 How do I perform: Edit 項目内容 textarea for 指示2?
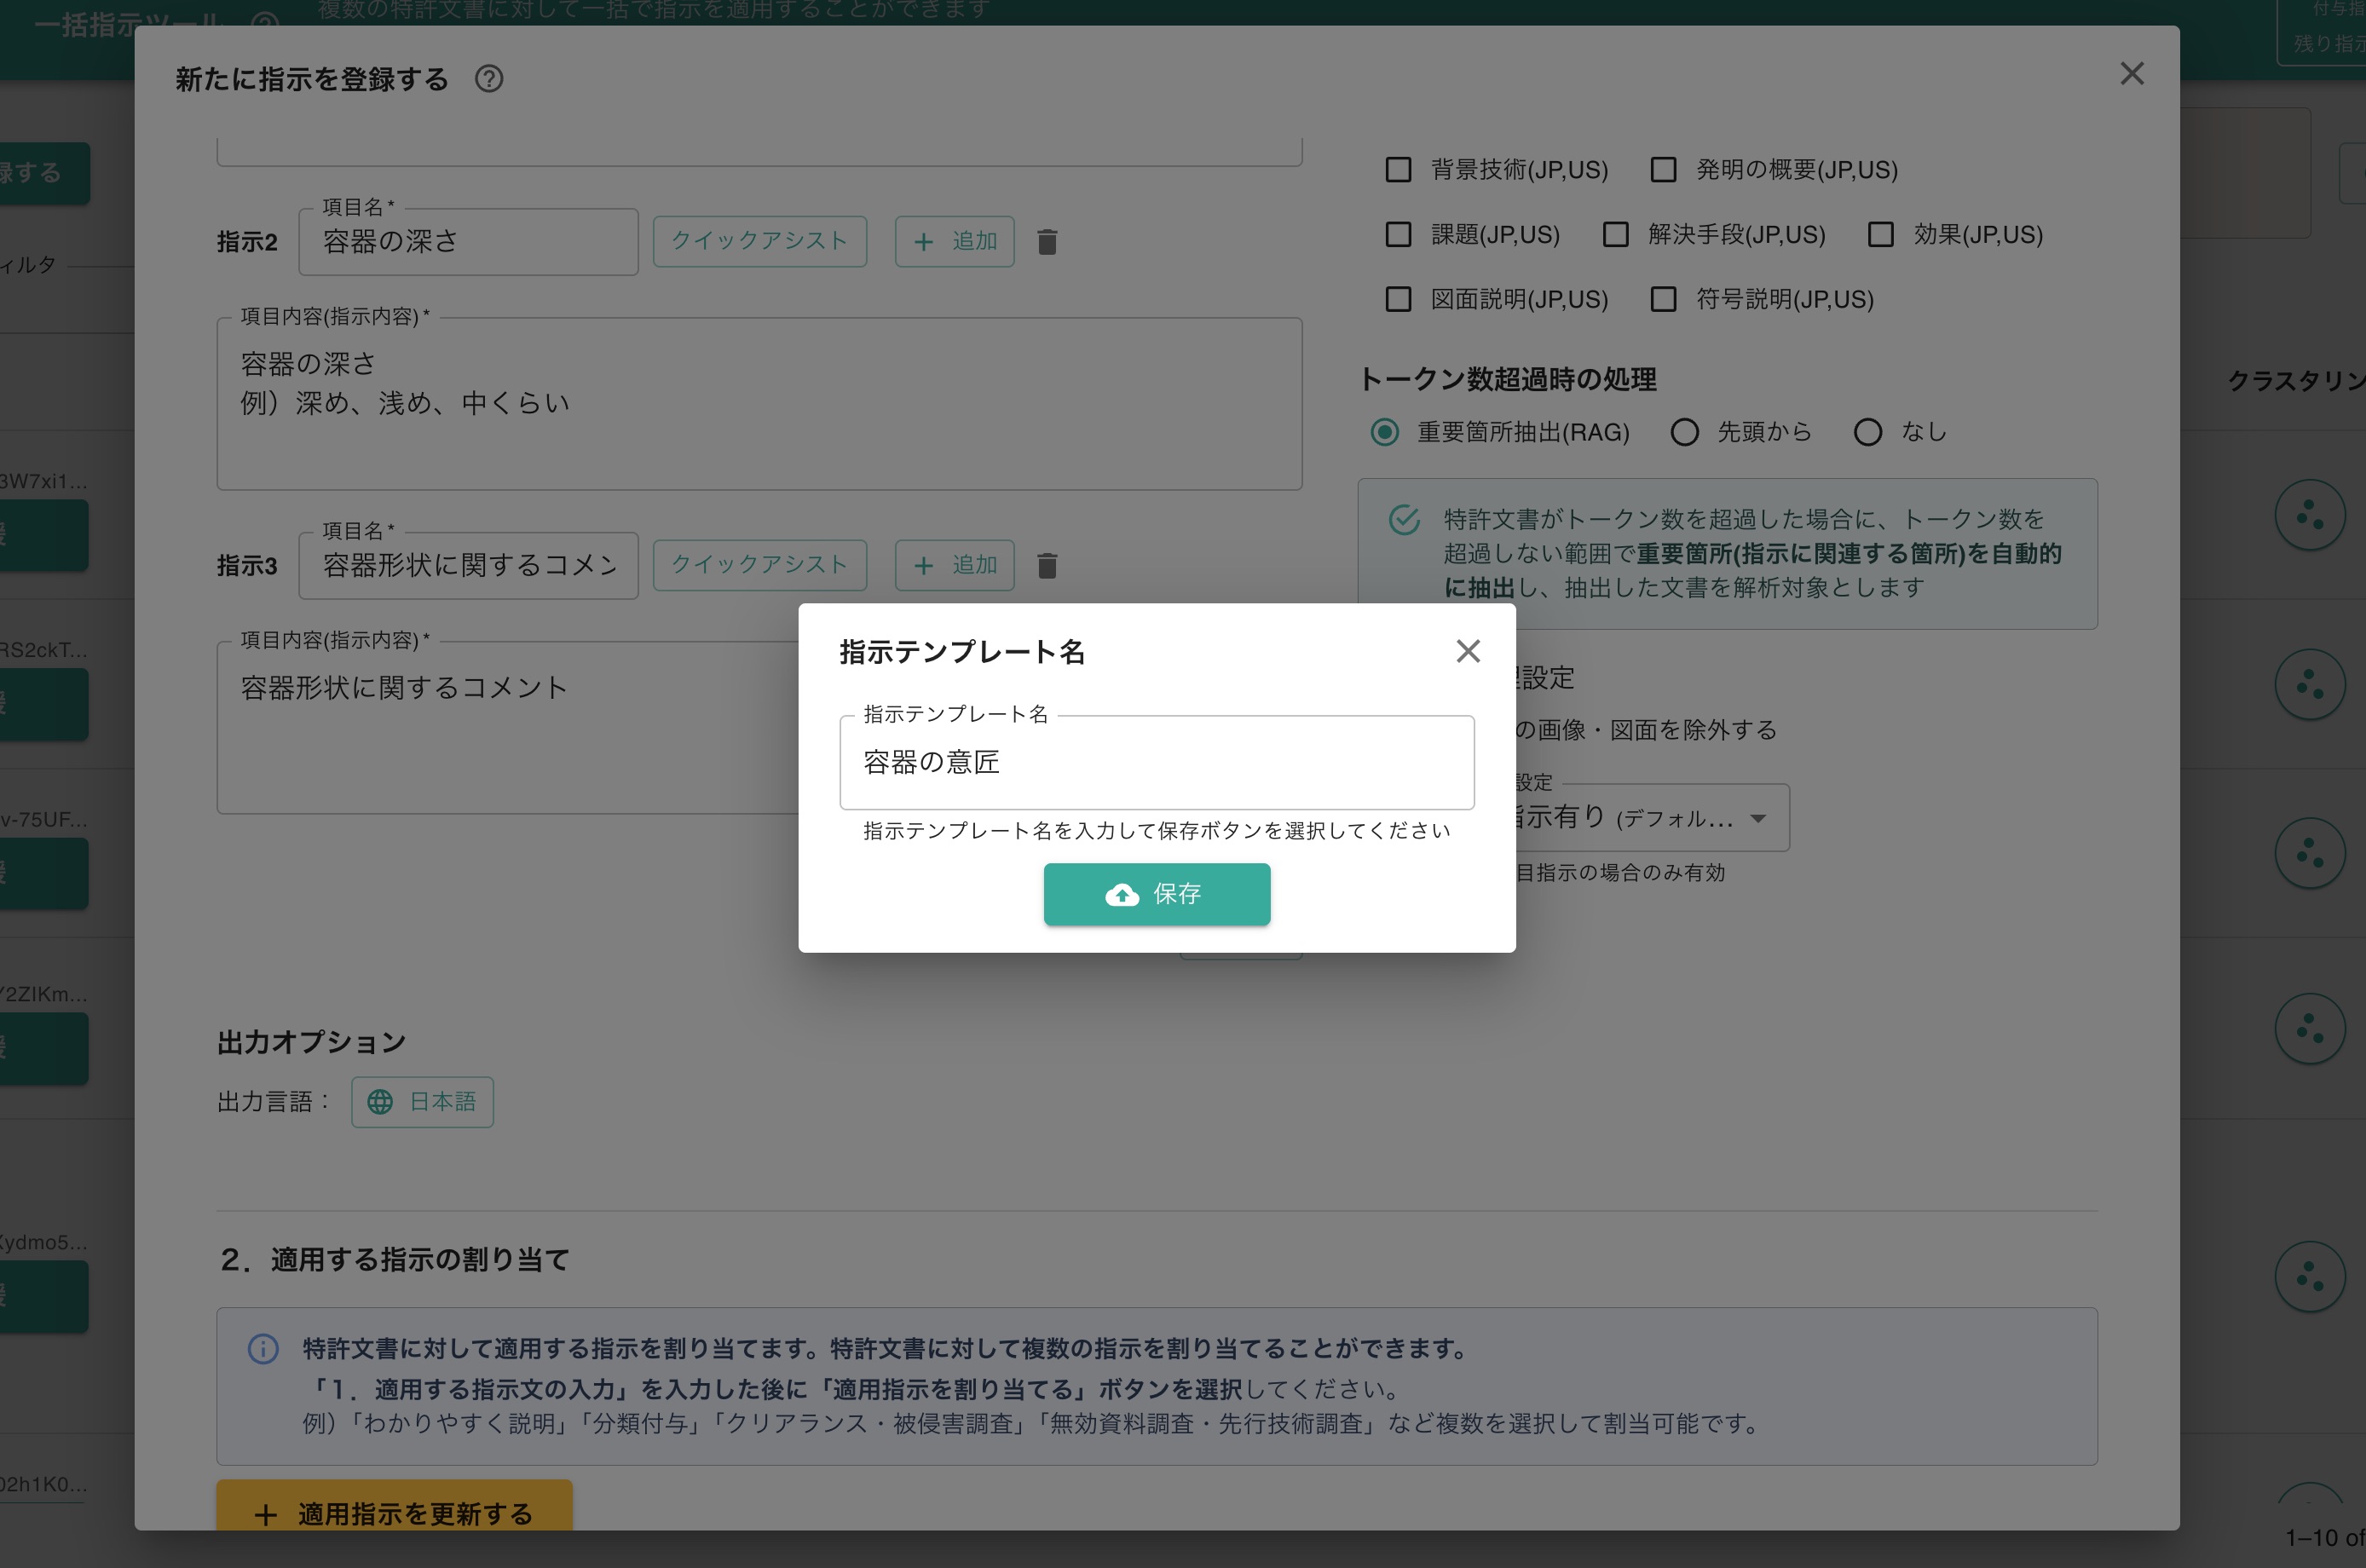[760, 404]
